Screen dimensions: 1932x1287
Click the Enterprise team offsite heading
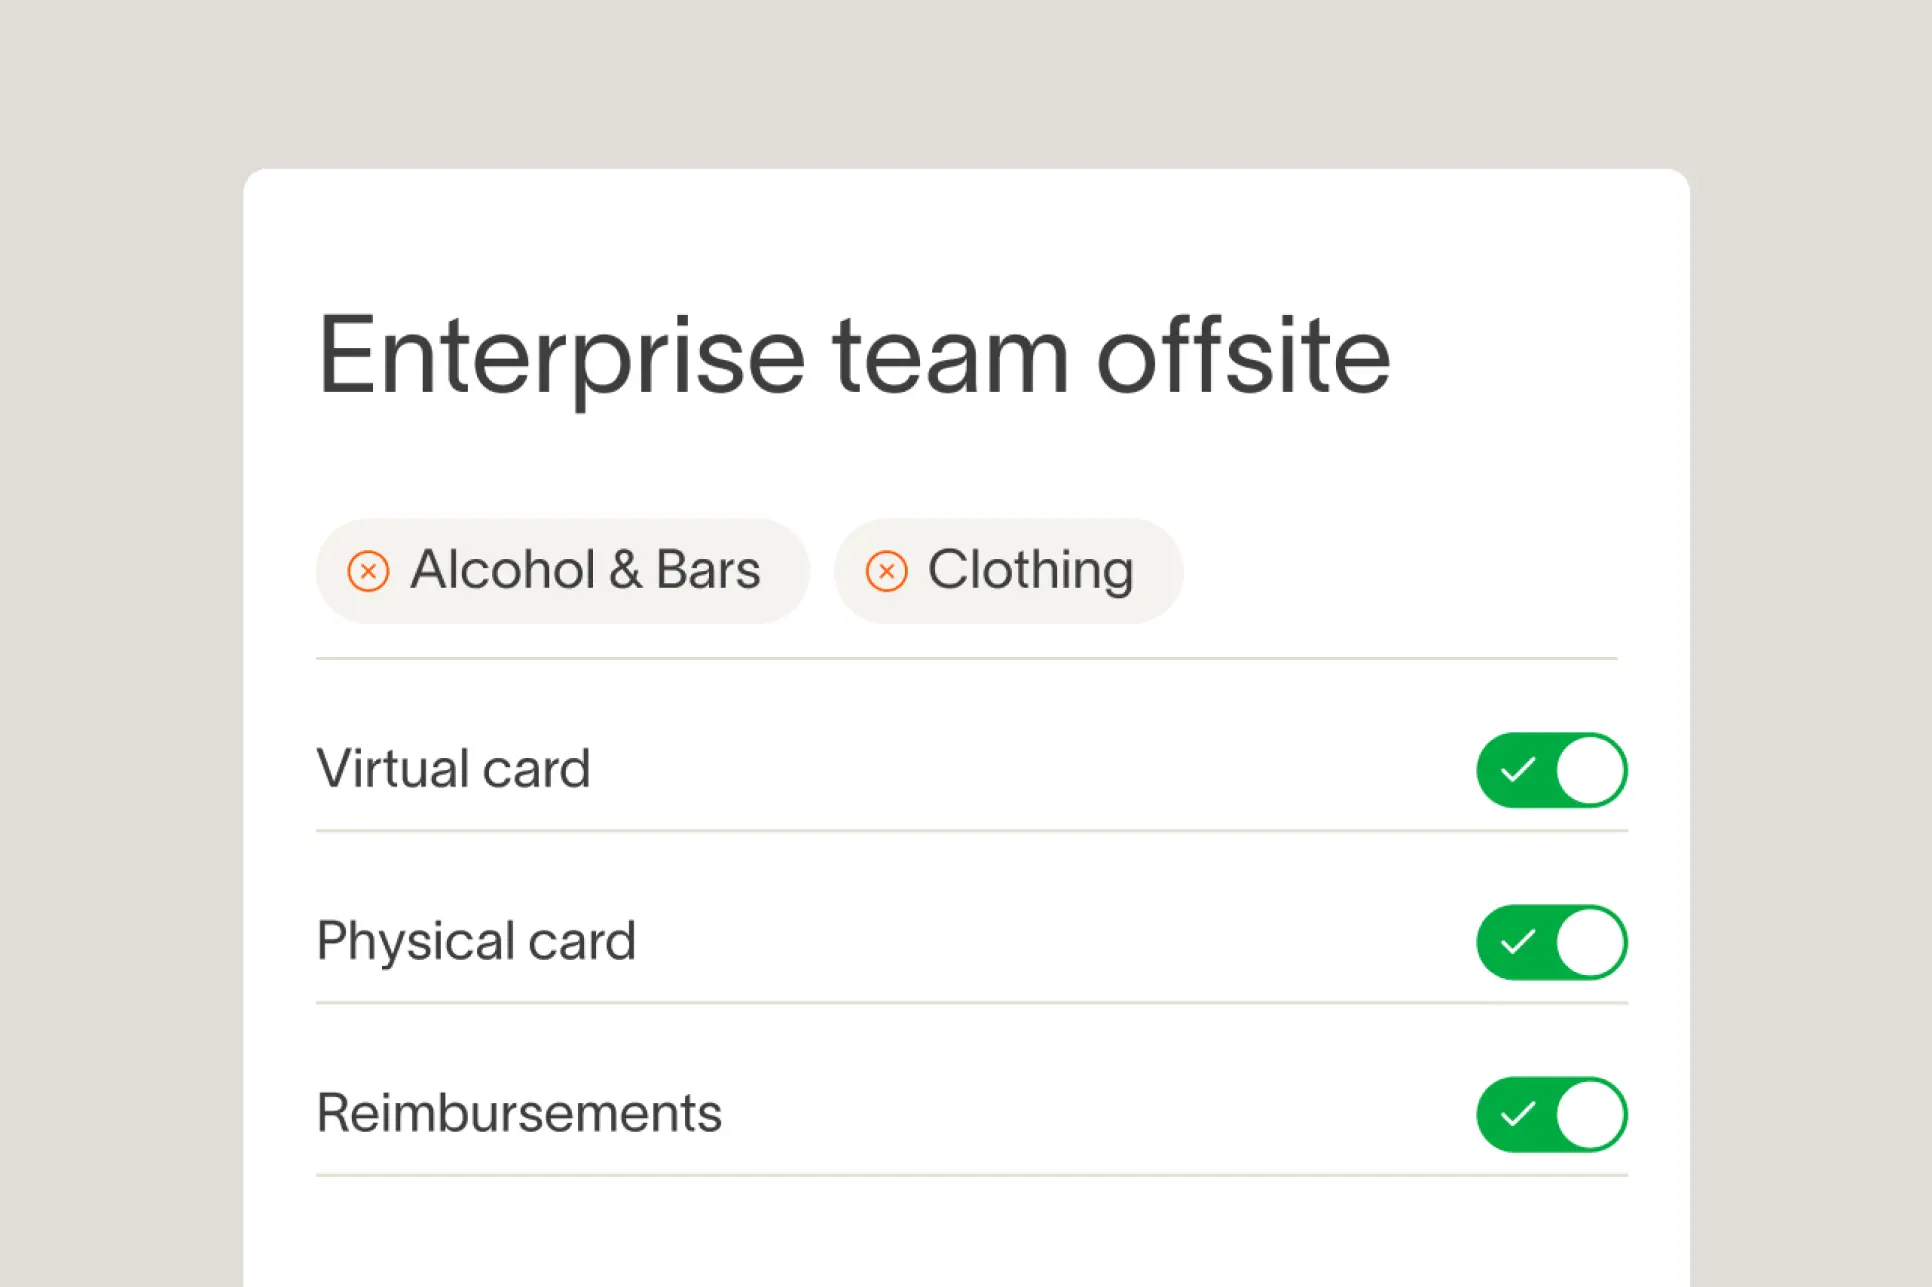(x=854, y=357)
